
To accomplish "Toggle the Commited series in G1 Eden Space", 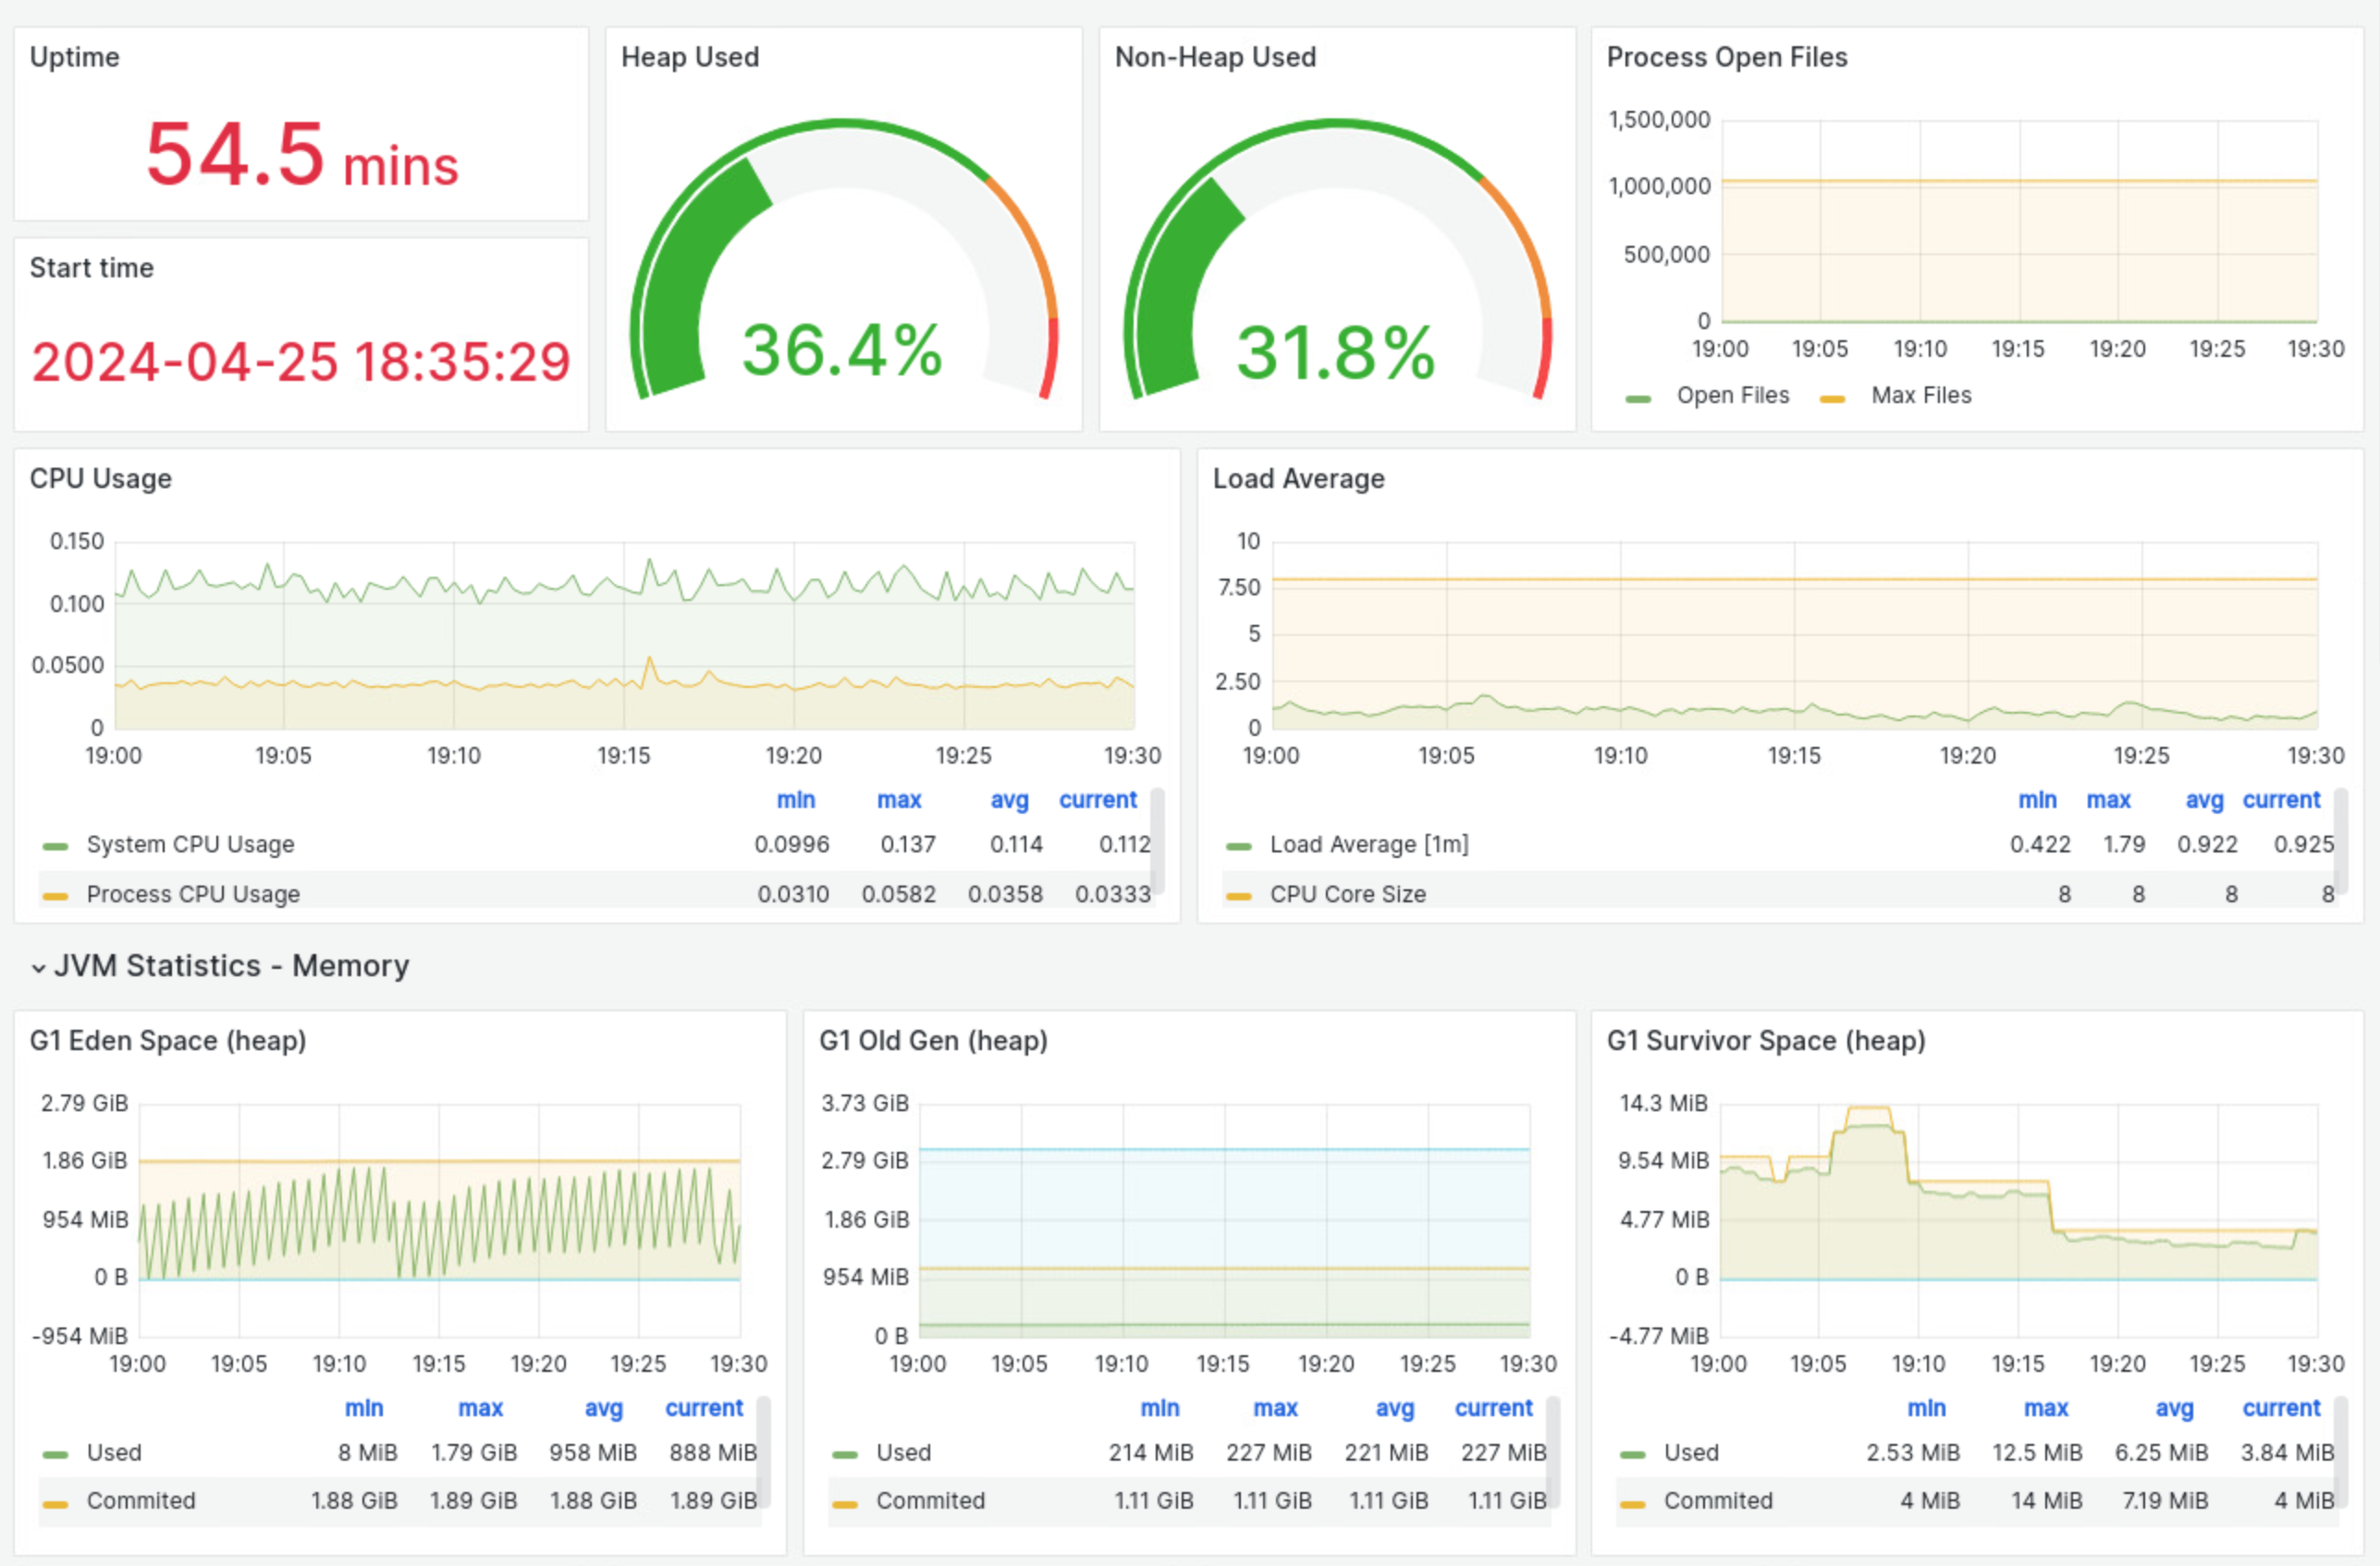I will click(141, 1501).
